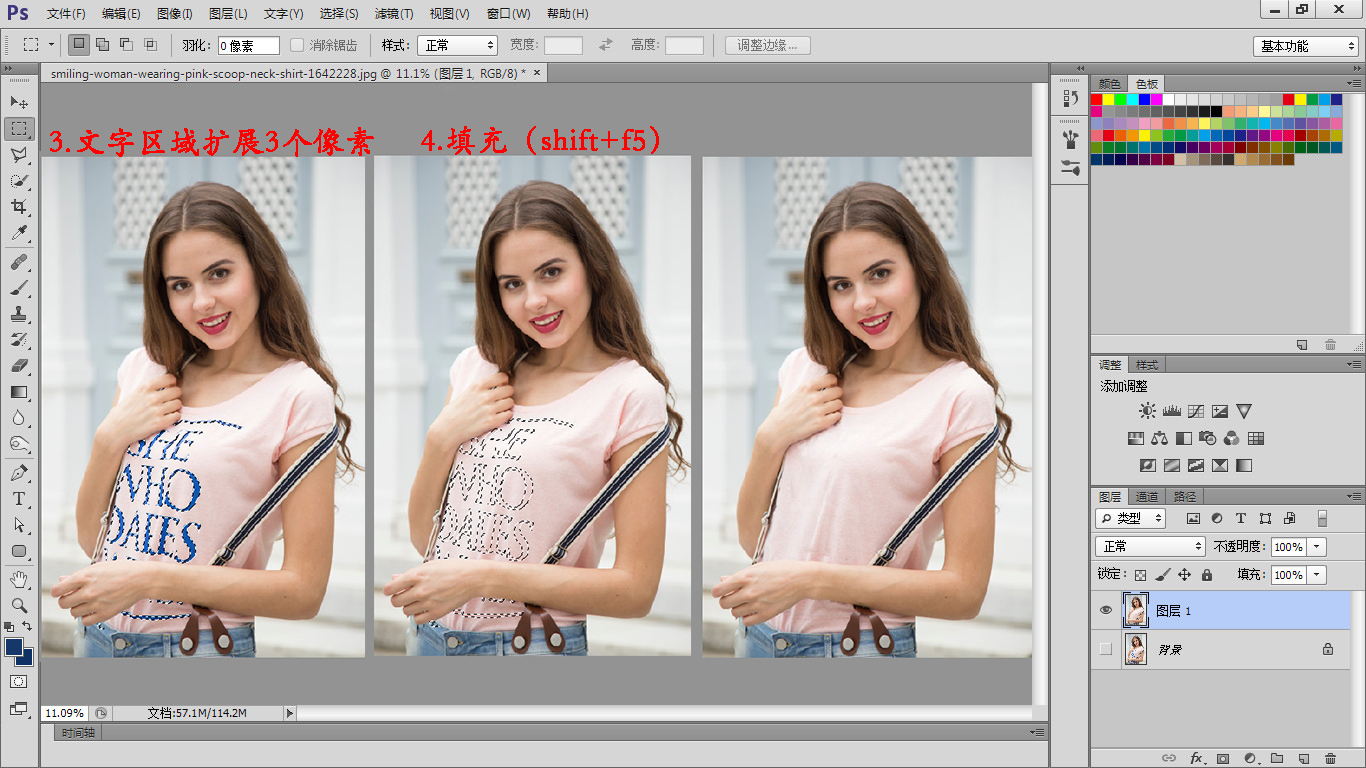Select the Spot Healing Brush tool
1366x768 pixels.
tap(19, 262)
